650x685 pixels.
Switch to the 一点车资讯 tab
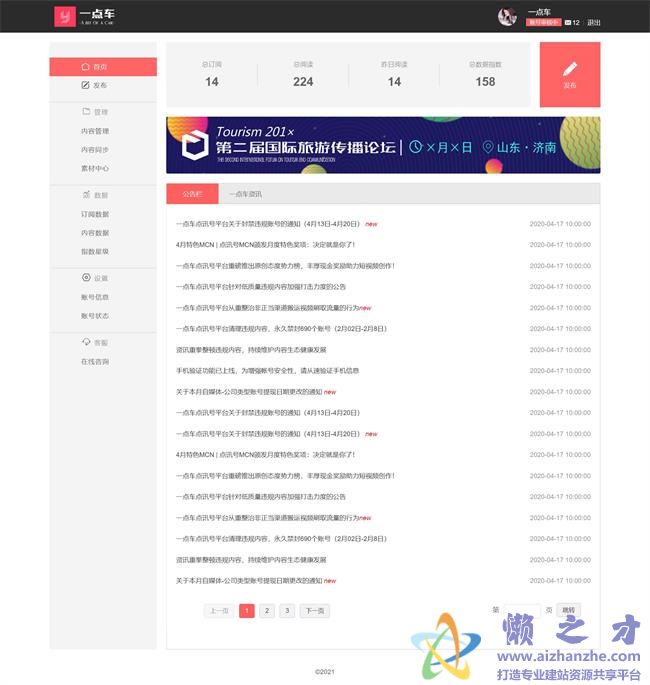click(245, 194)
